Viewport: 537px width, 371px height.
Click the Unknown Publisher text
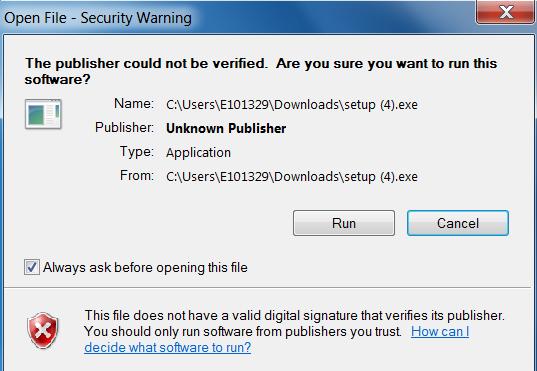(226, 128)
